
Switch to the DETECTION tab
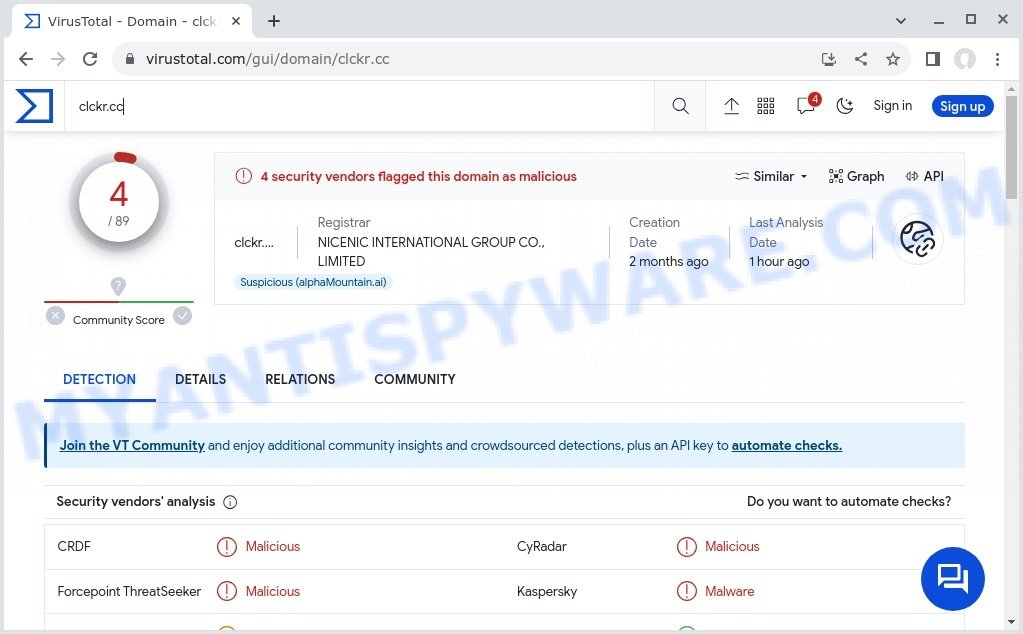click(x=99, y=379)
